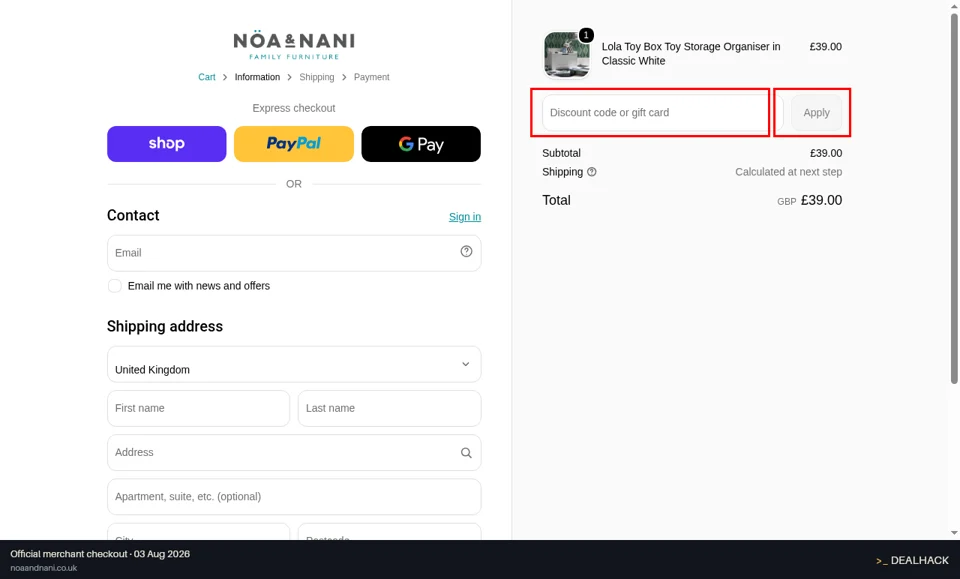The width and height of the screenshot is (960, 579).
Task: Focus the Last name field
Action: pos(389,408)
